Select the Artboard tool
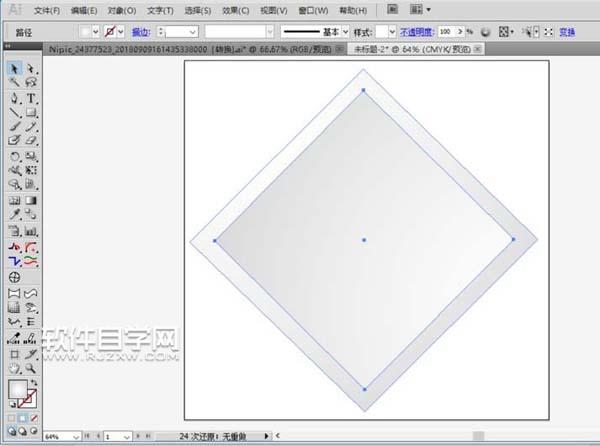The width and height of the screenshot is (600, 446). (x=14, y=354)
